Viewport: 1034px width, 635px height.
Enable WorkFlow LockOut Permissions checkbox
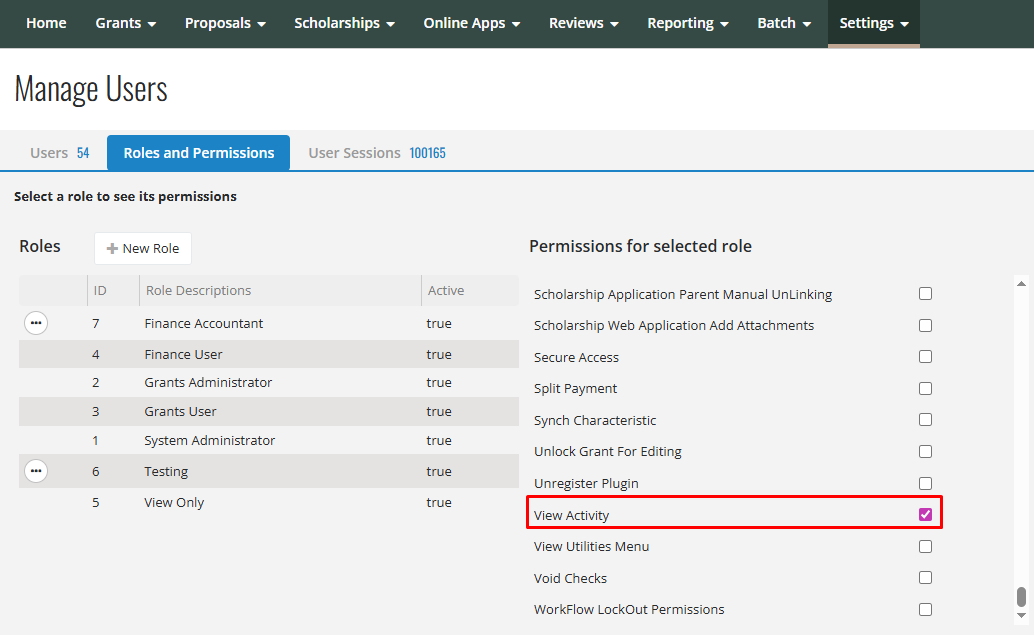coord(925,609)
